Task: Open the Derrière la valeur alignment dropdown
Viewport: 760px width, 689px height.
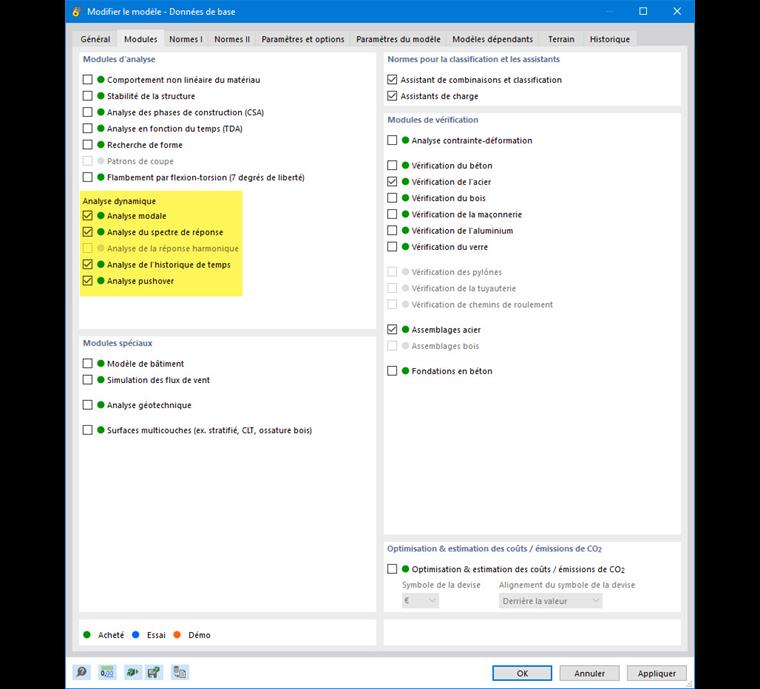Action: [550, 601]
